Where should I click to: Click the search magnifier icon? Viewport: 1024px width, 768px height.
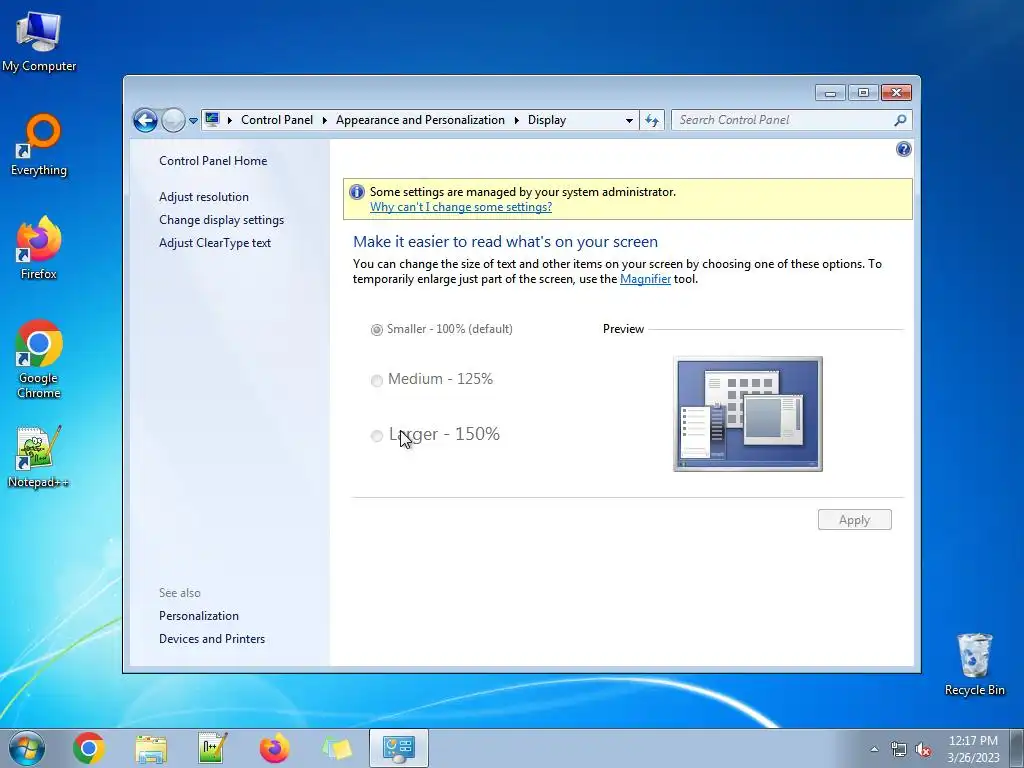coord(901,120)
